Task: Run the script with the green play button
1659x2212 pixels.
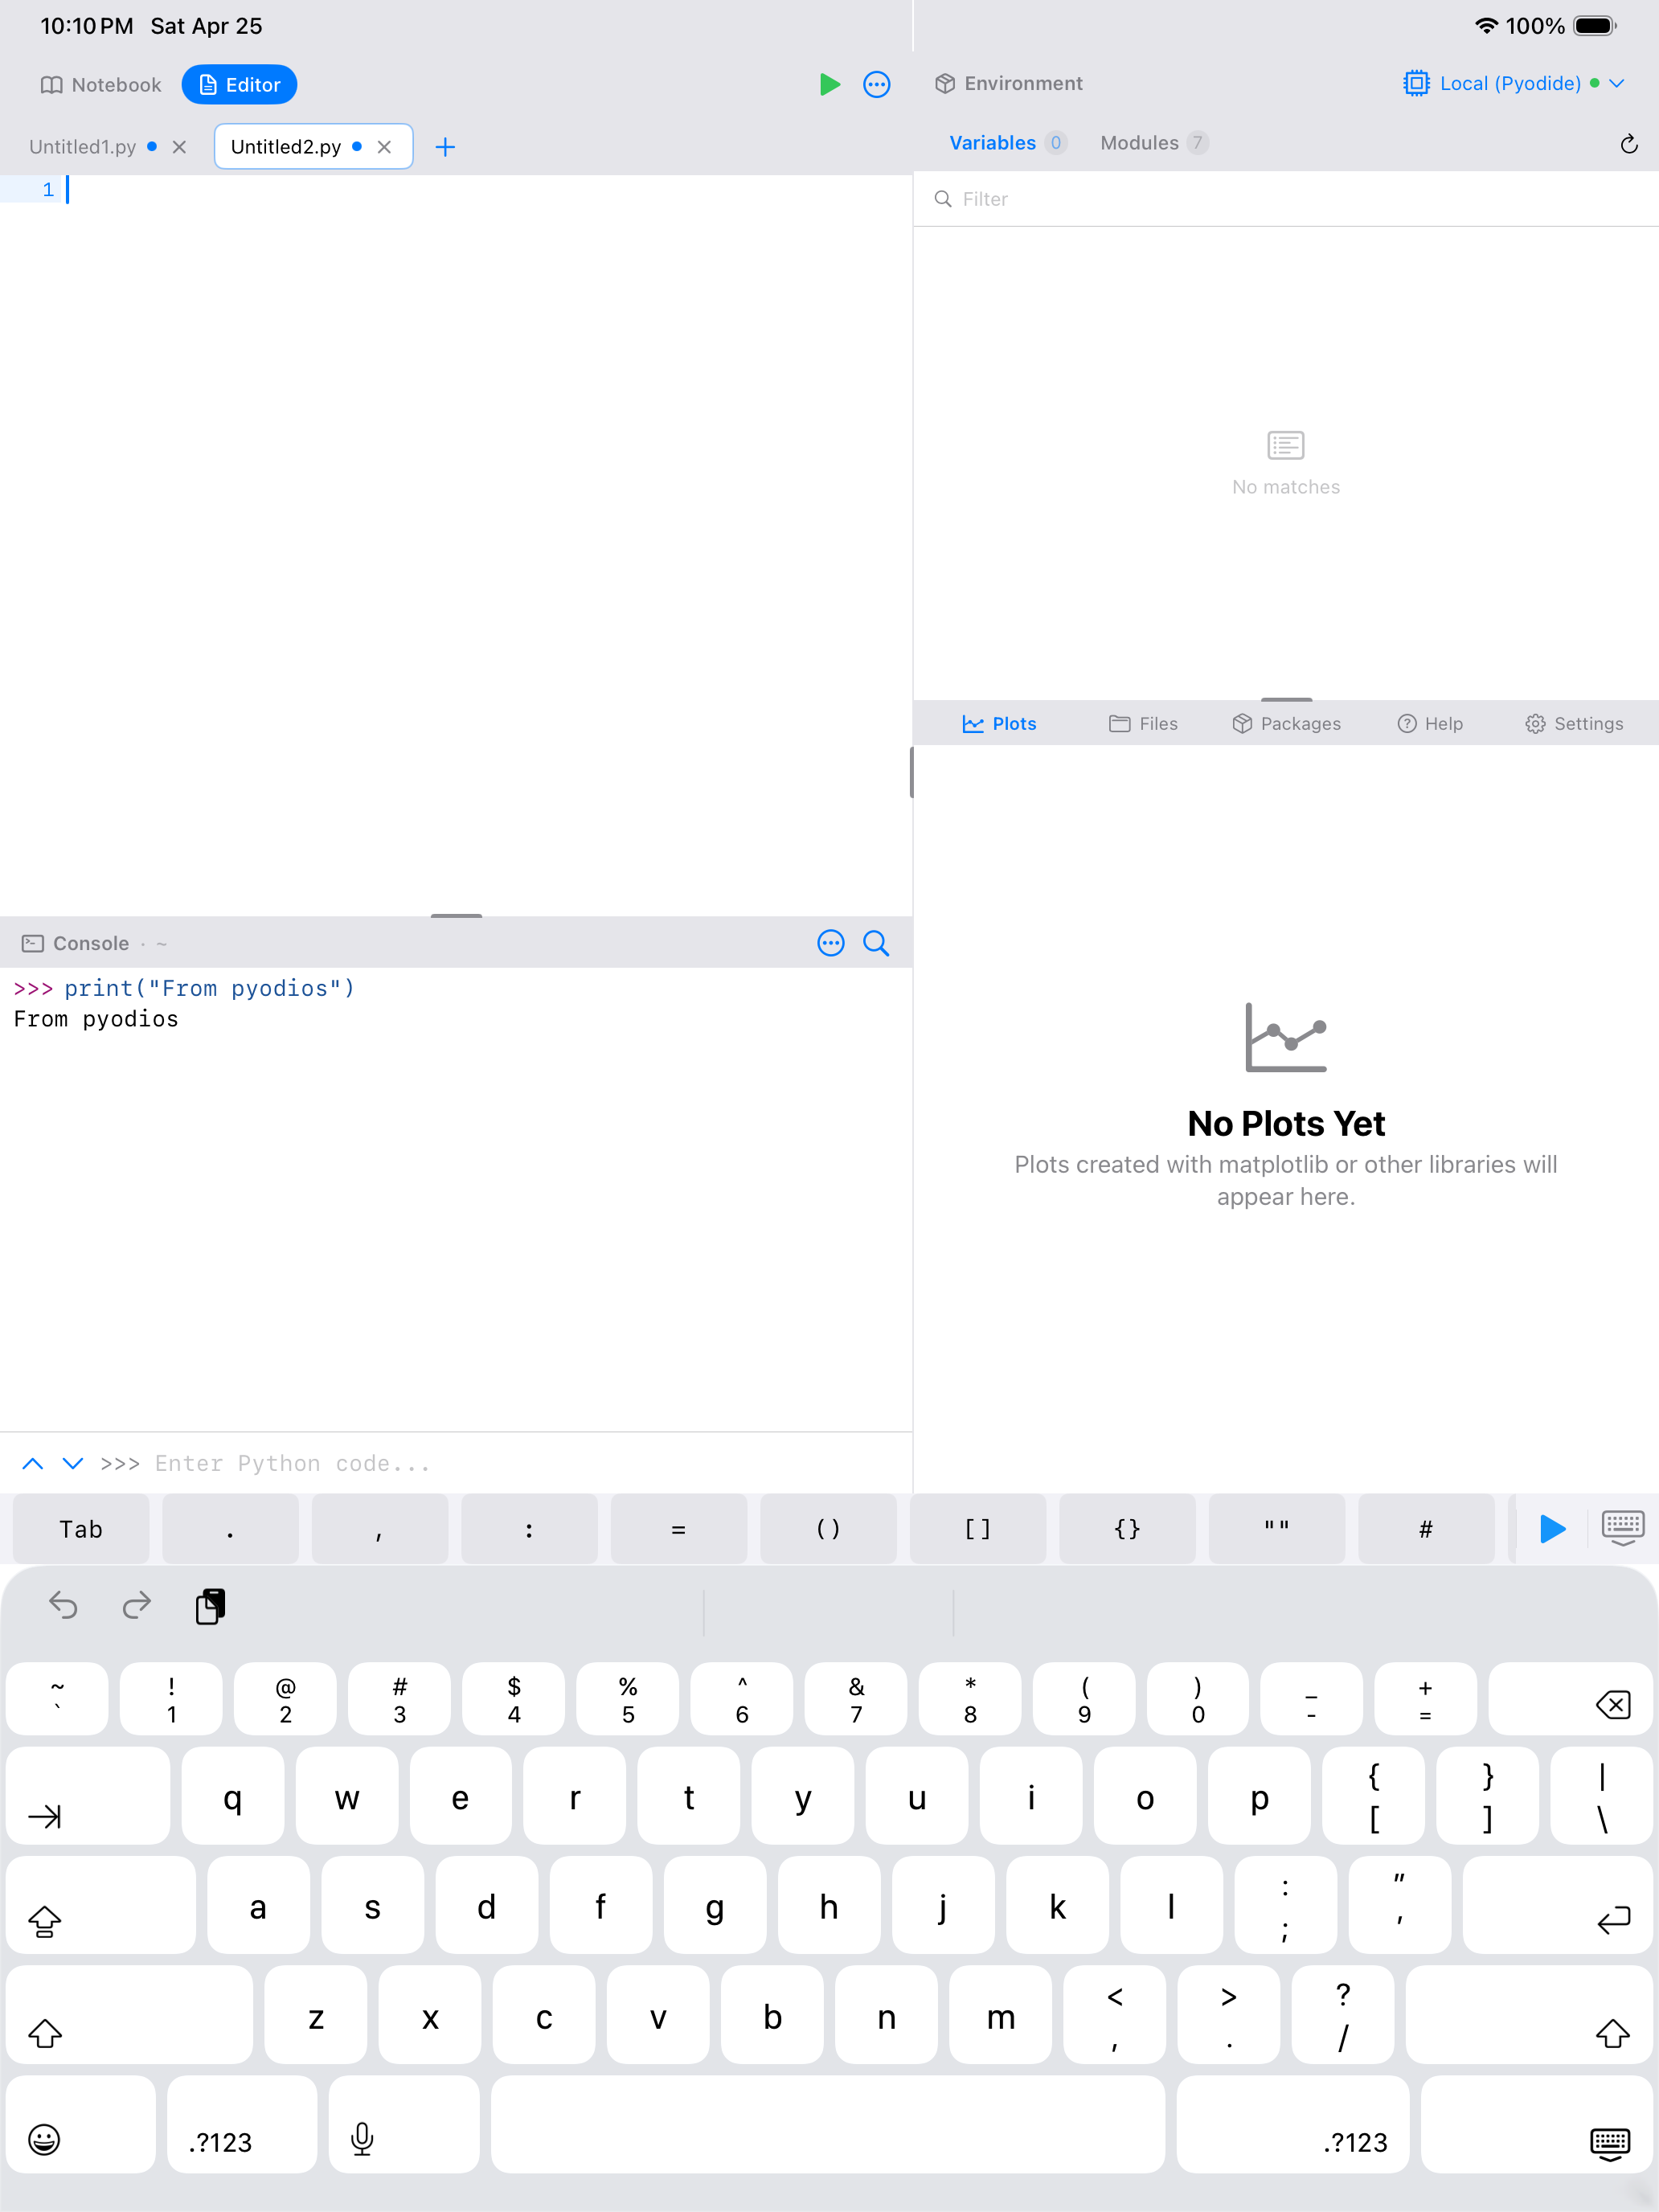Action: [x=829, y=84]
